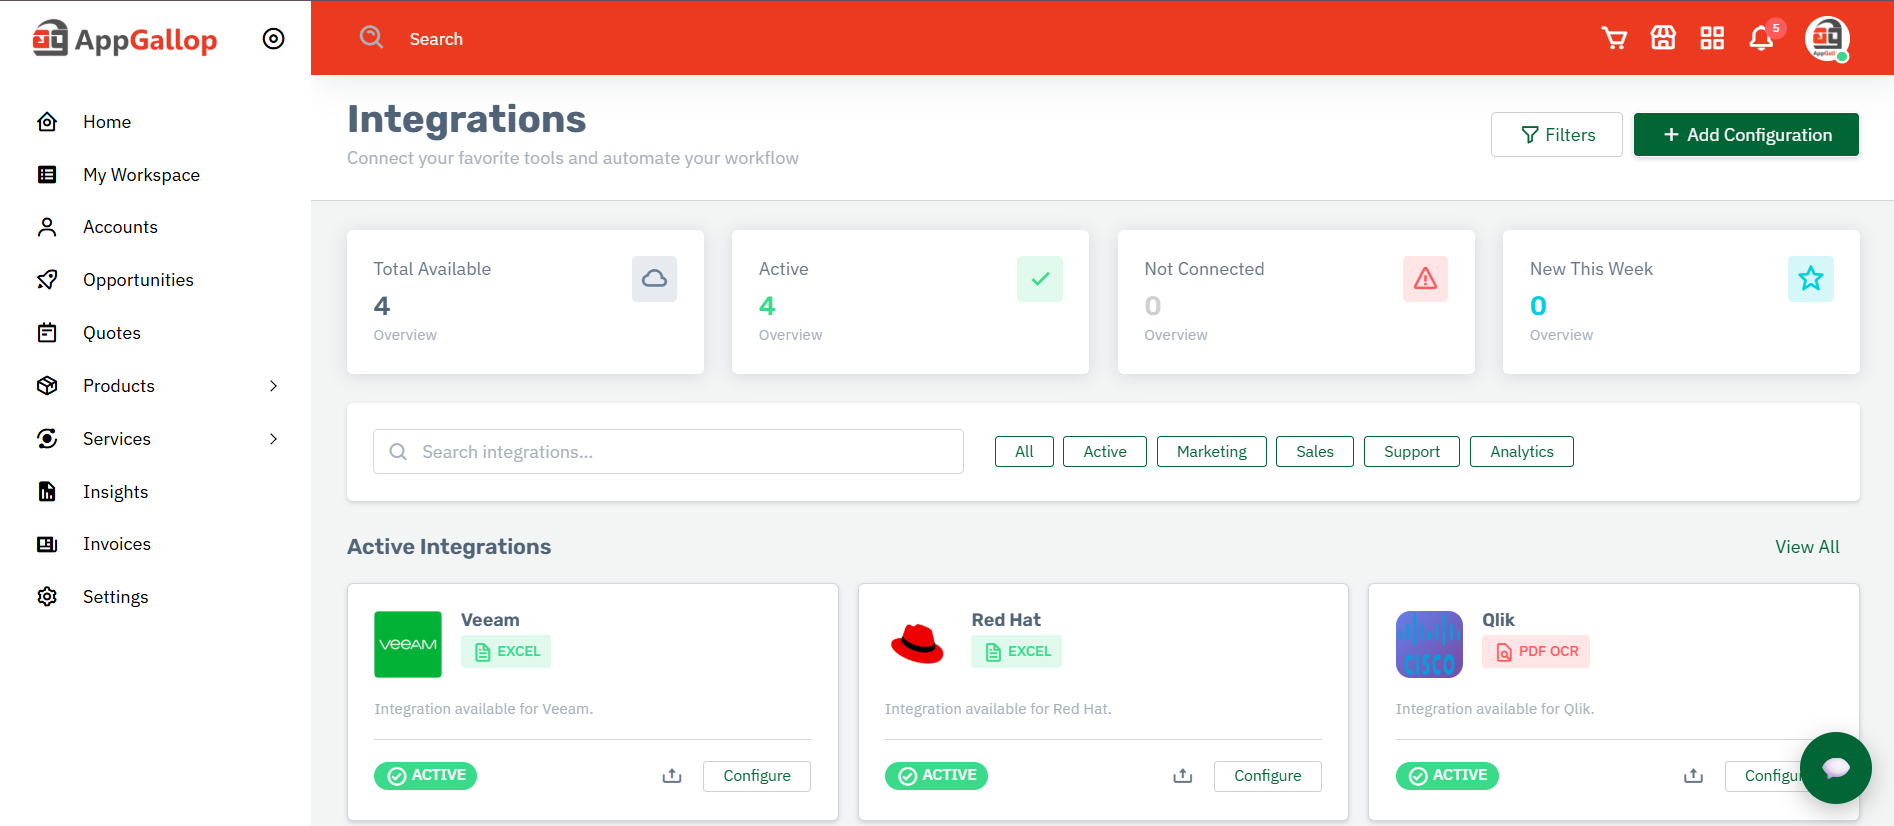Open the chat support bubble
The image size is (1894, 826).
click(1835, 768)
